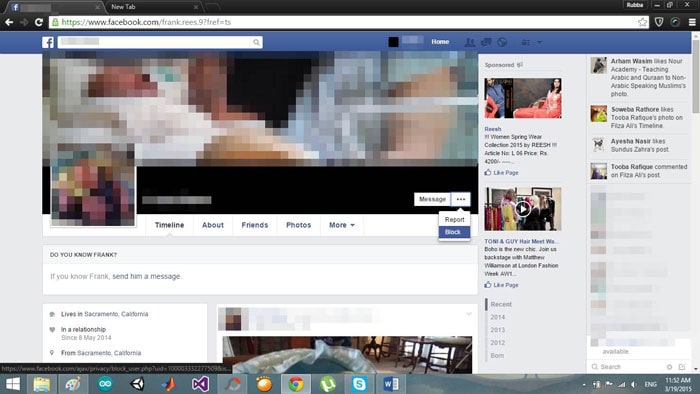Open the Friends tab
The height and width of the screenshot is (394, 700).
[x=254, y=225]
